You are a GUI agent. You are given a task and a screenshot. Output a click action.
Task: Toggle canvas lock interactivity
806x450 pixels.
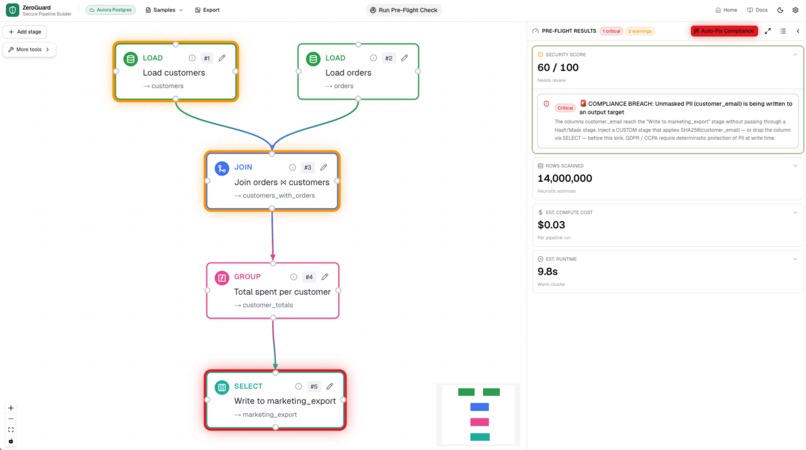point(11,441)
